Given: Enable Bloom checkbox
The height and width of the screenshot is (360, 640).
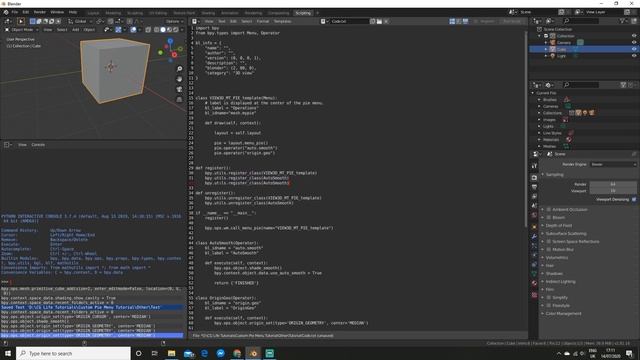Looking at the screenshot, I should coord(549,218).
